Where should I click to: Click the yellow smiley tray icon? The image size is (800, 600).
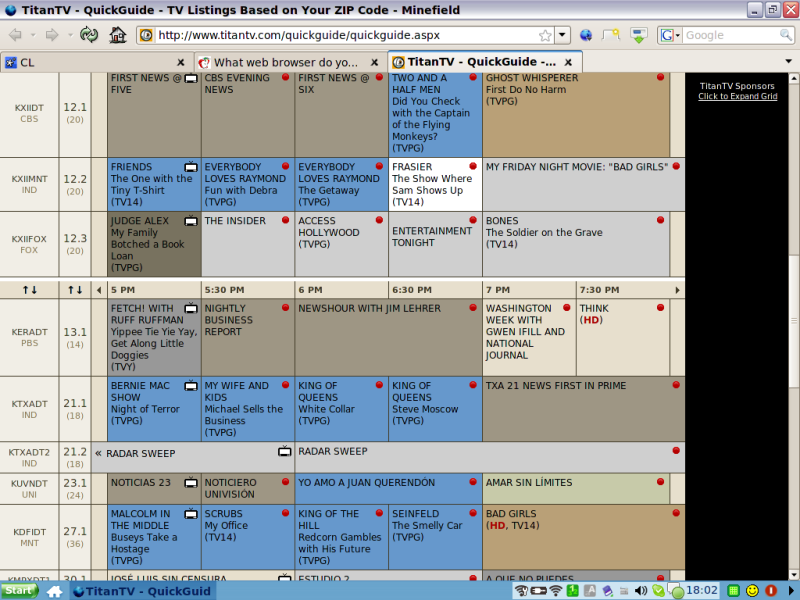752,591
